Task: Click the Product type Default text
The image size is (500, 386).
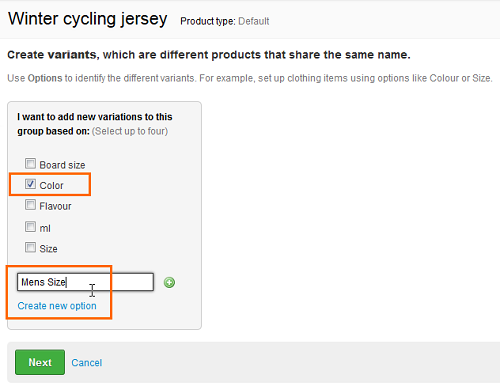Action: [x=225, y=21]
